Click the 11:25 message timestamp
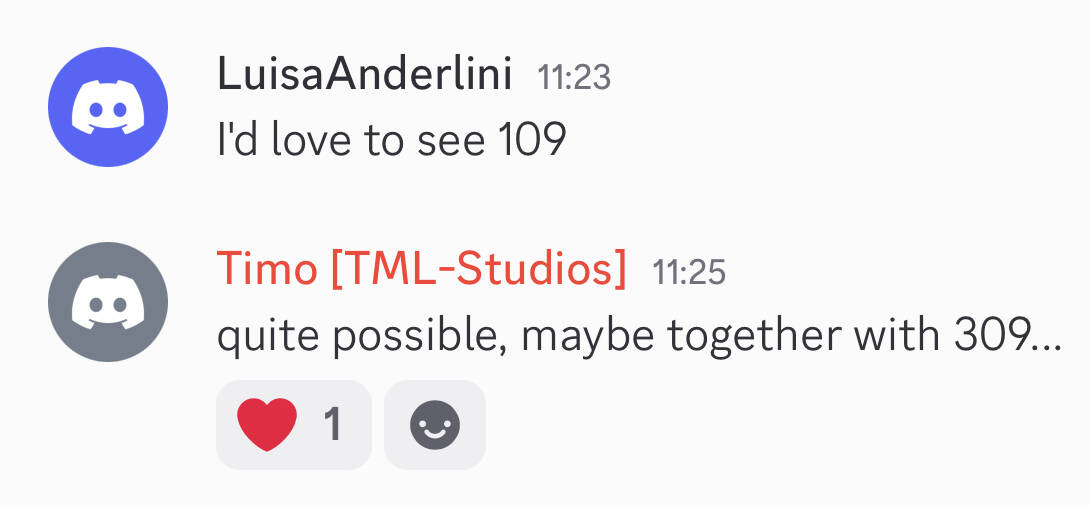The width and height of the screenshot is (1089, 505). [x=689, y=272]
